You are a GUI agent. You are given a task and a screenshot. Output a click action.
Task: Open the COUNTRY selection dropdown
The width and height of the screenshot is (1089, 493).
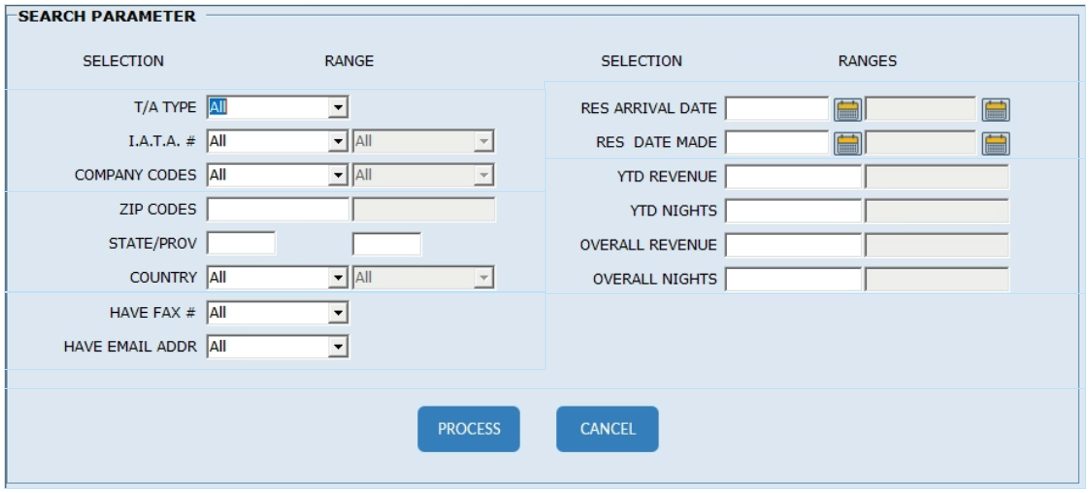pyautogui.click(x=338, y=277)
